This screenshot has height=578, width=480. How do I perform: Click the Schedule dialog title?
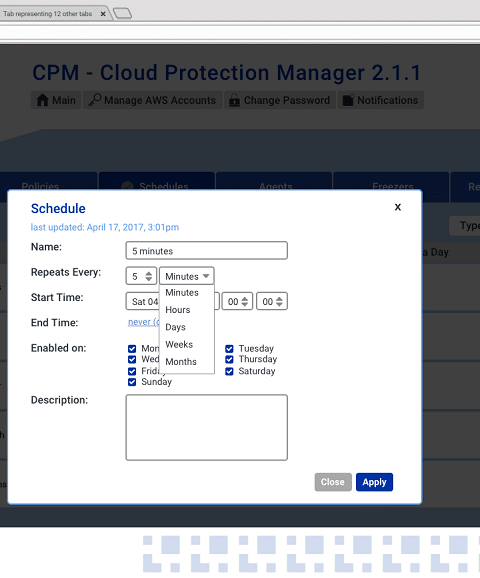click(58, 209)
